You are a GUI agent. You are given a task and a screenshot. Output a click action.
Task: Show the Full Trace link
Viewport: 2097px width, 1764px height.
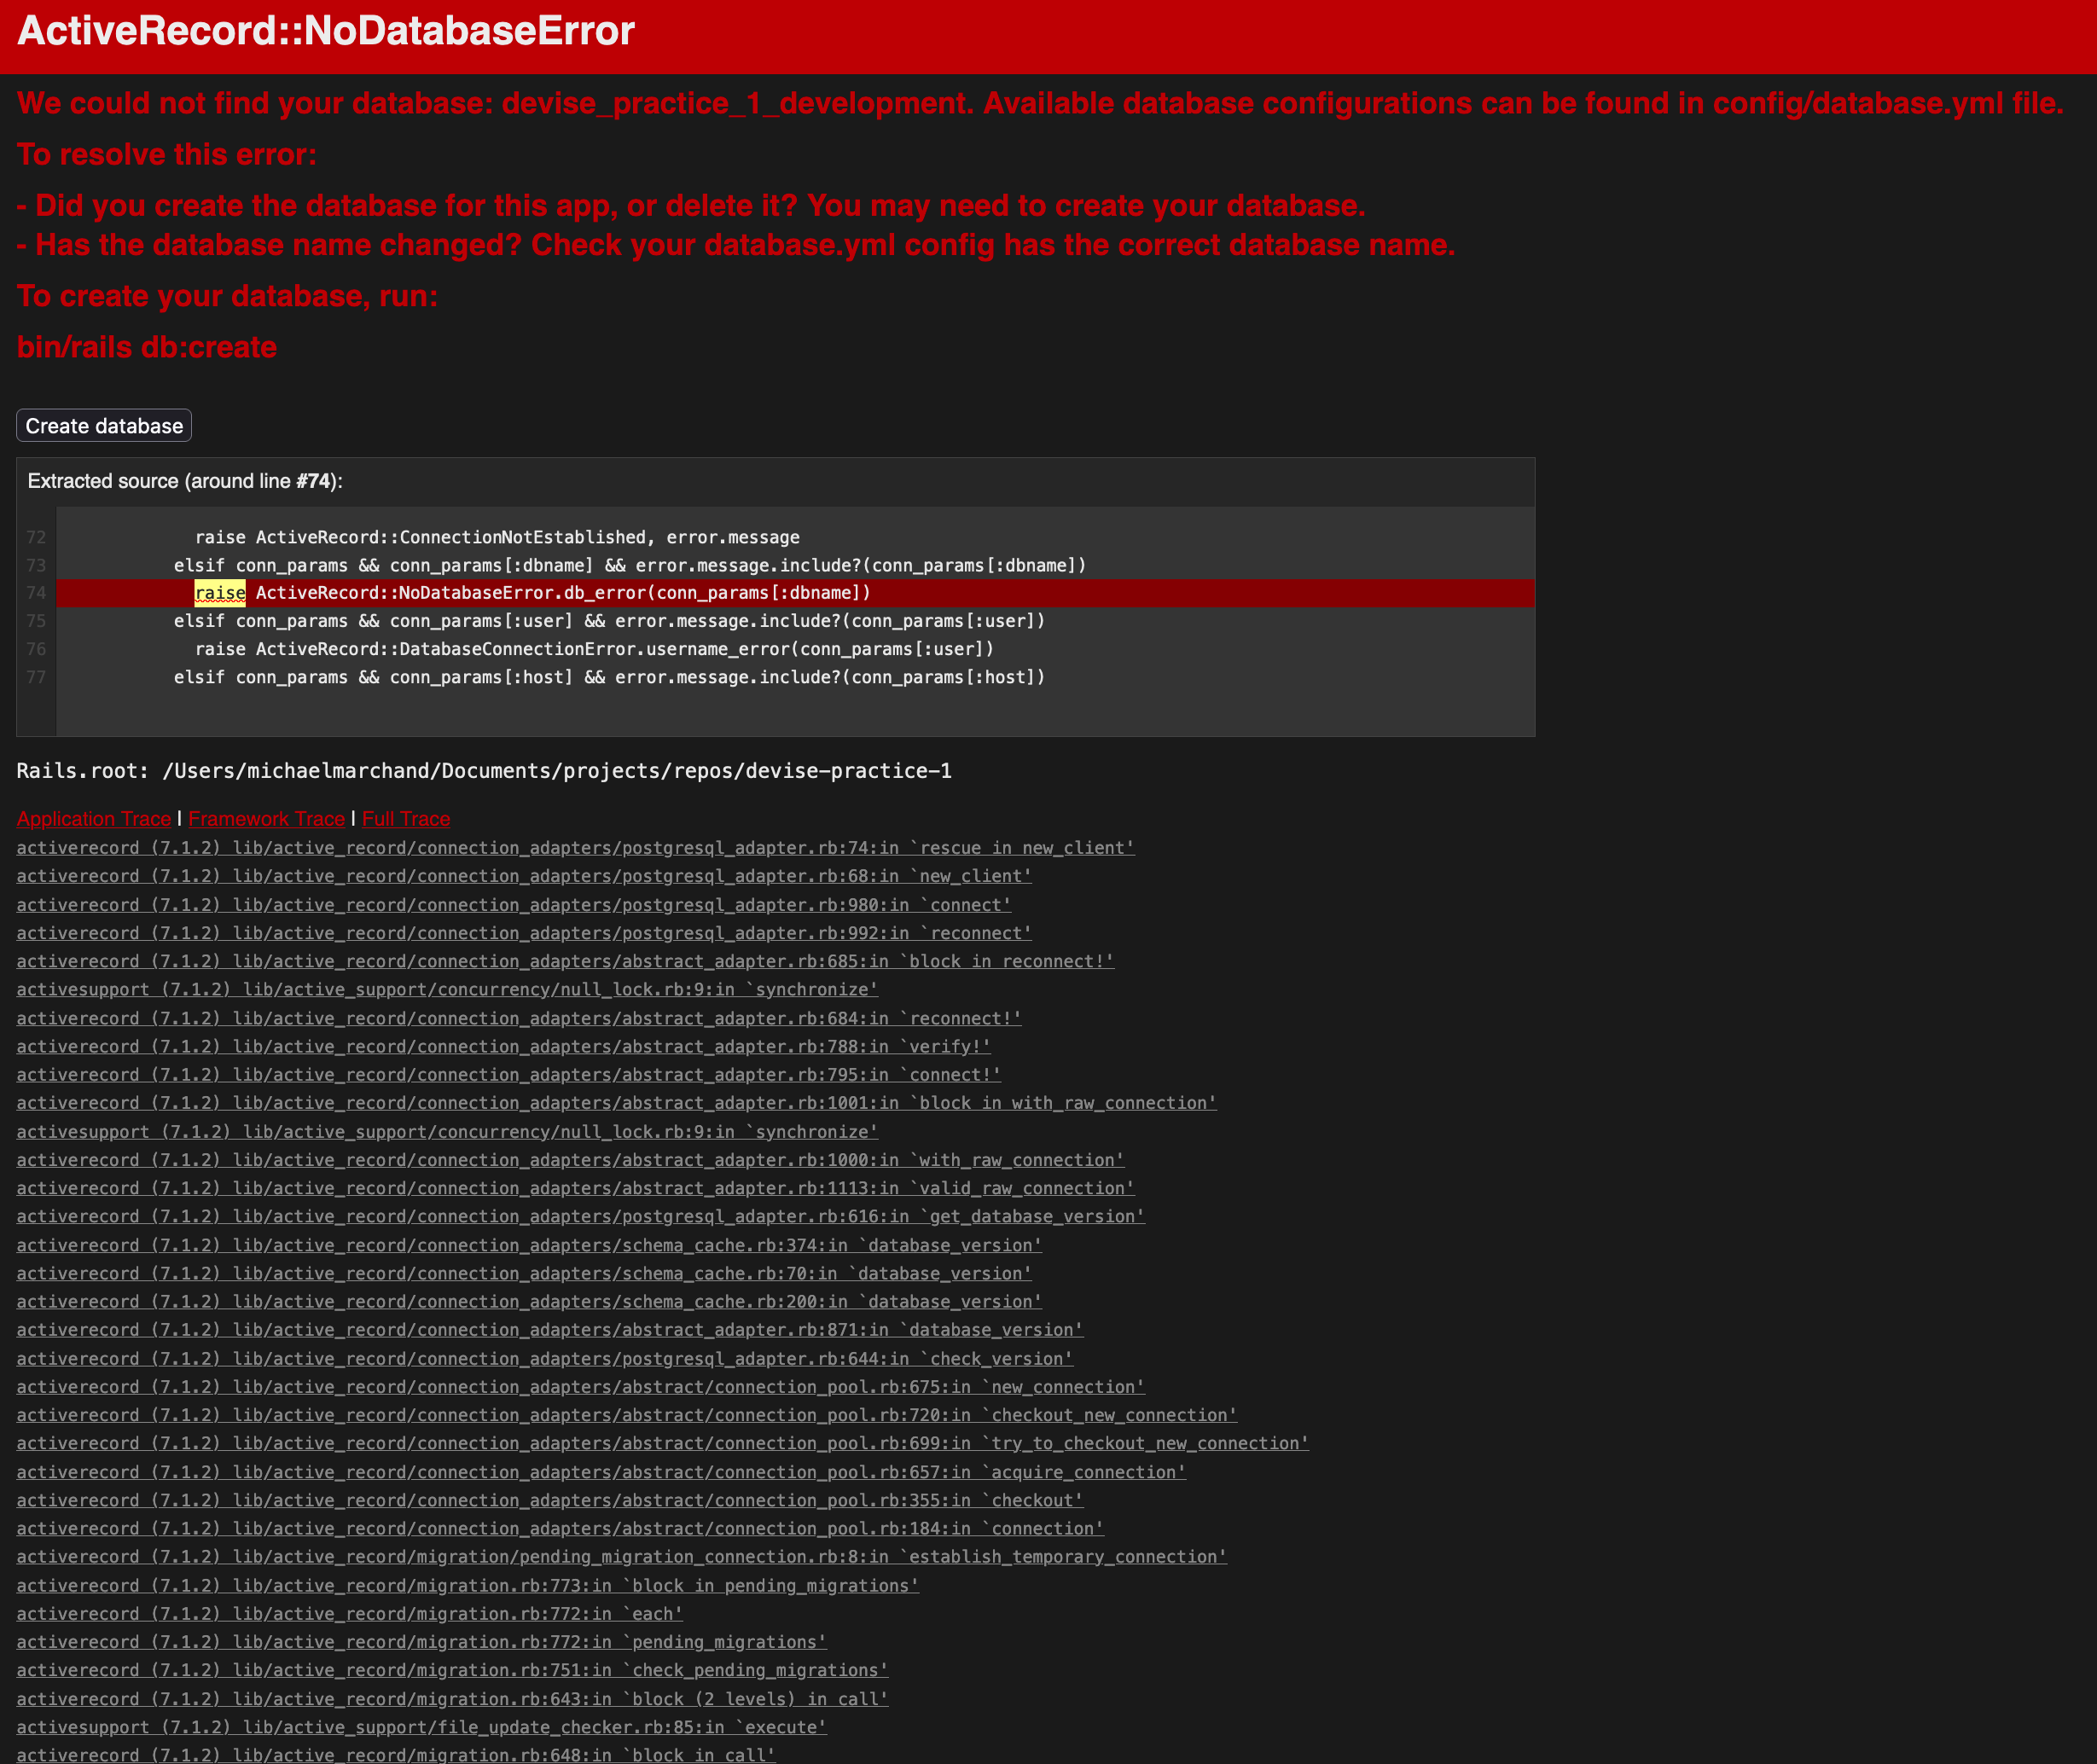(x=406, y=819)
